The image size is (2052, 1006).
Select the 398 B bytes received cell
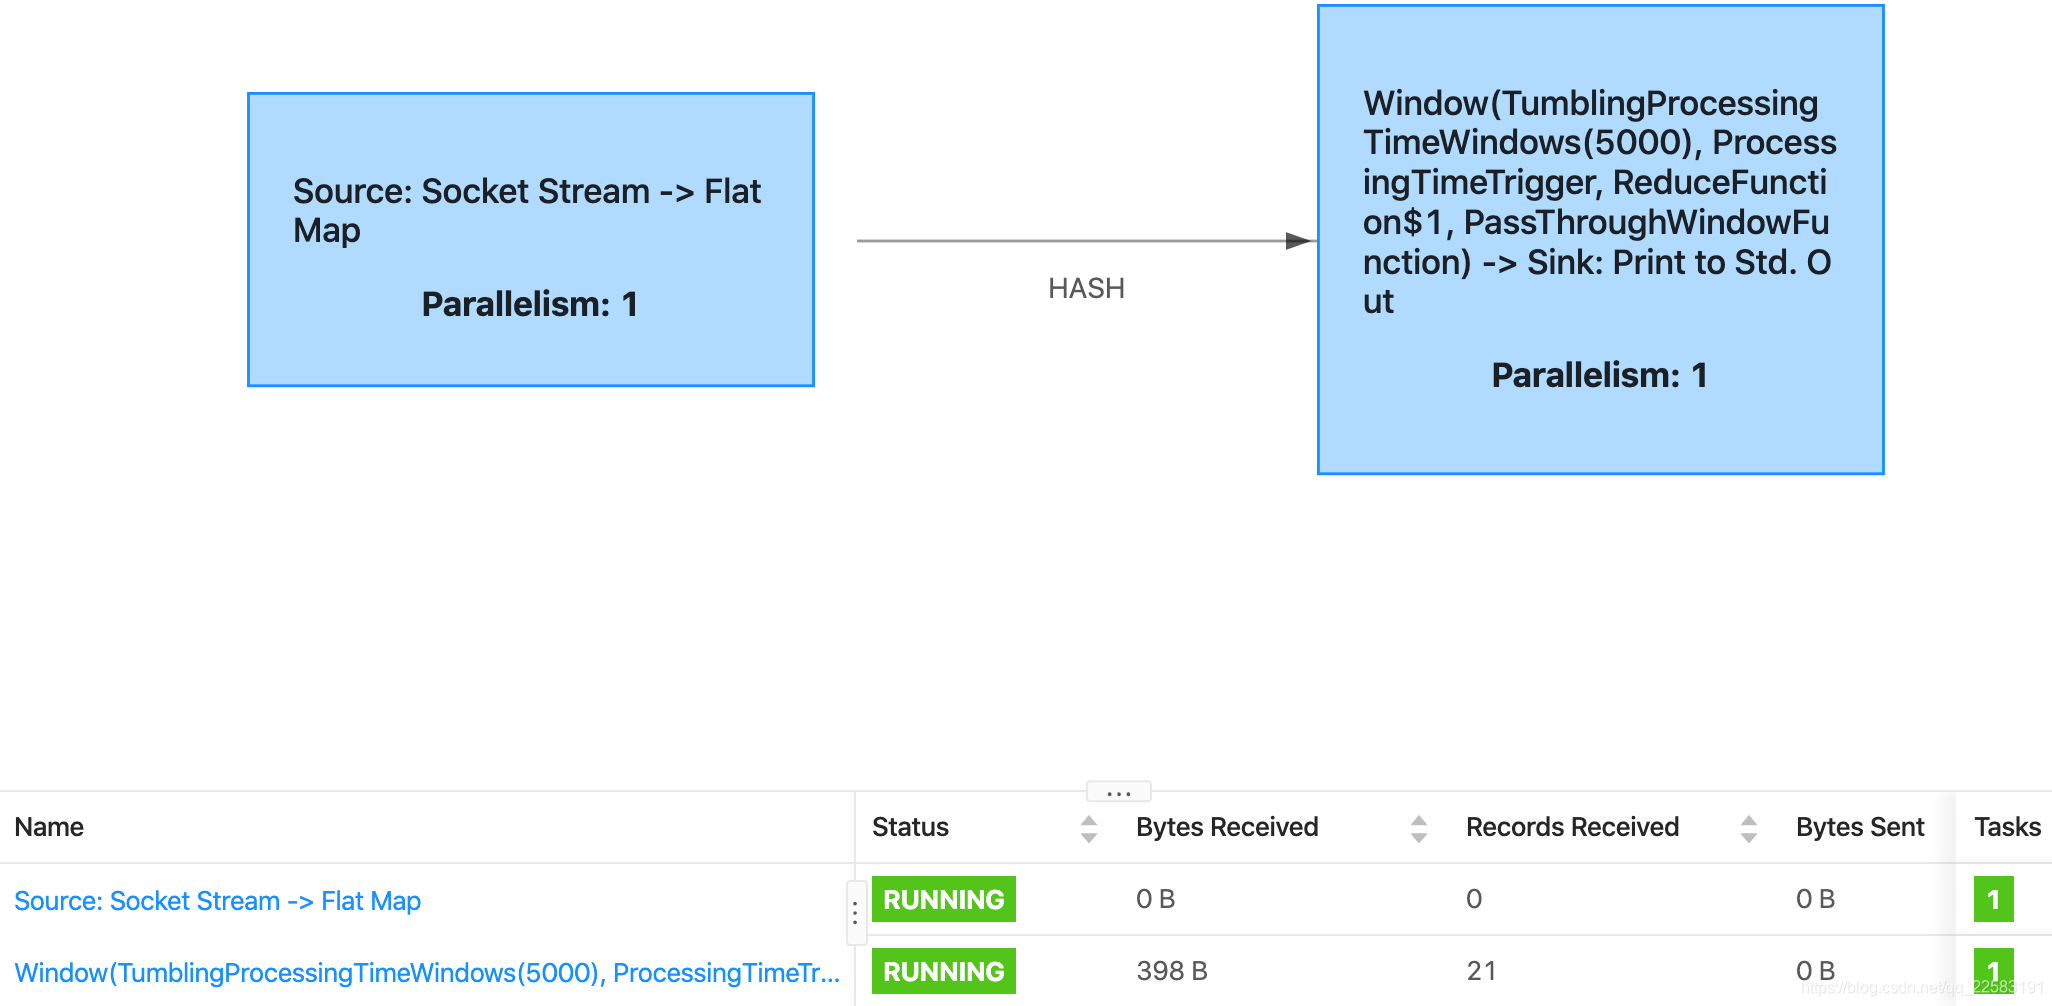[x=1172, y=971]
